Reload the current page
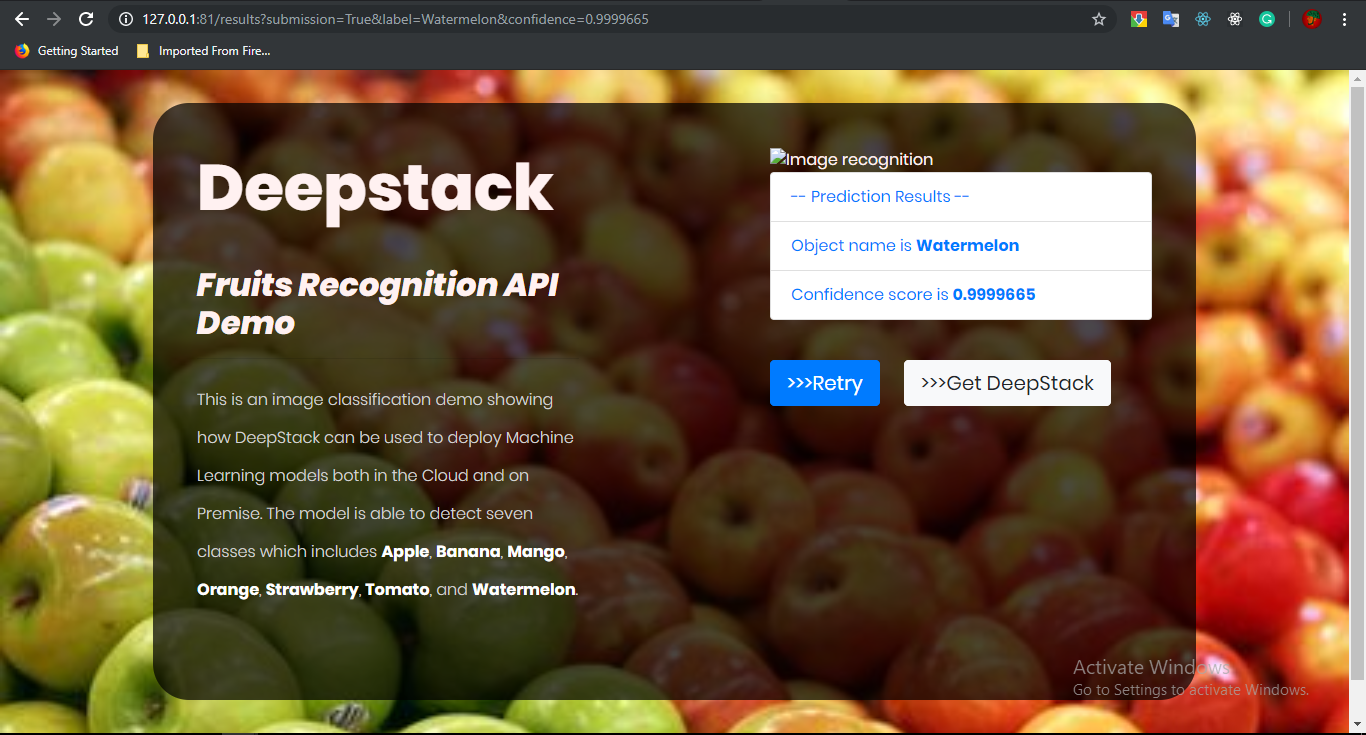The image size is (1366, 735). coord(86,19)
